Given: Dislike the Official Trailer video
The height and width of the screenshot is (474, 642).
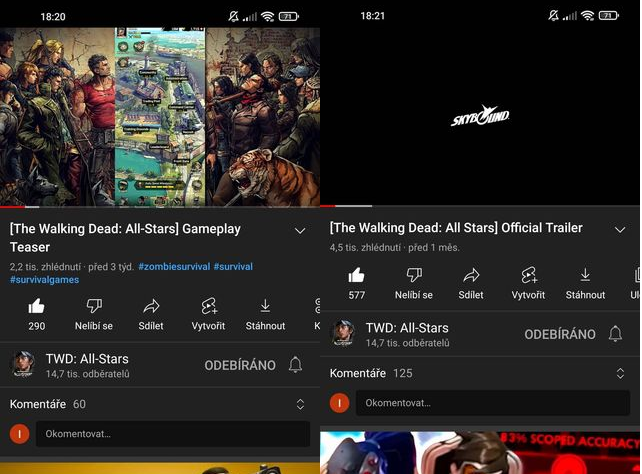Looking at the screenshot, I should pyautogui.click(x=414, y=276).
